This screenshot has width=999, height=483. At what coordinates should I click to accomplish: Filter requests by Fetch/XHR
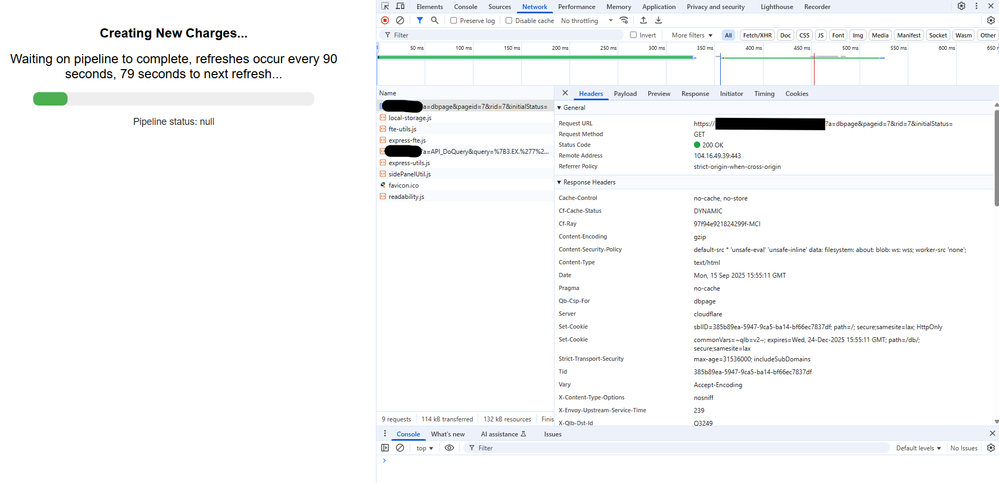(x=757, y=35)
